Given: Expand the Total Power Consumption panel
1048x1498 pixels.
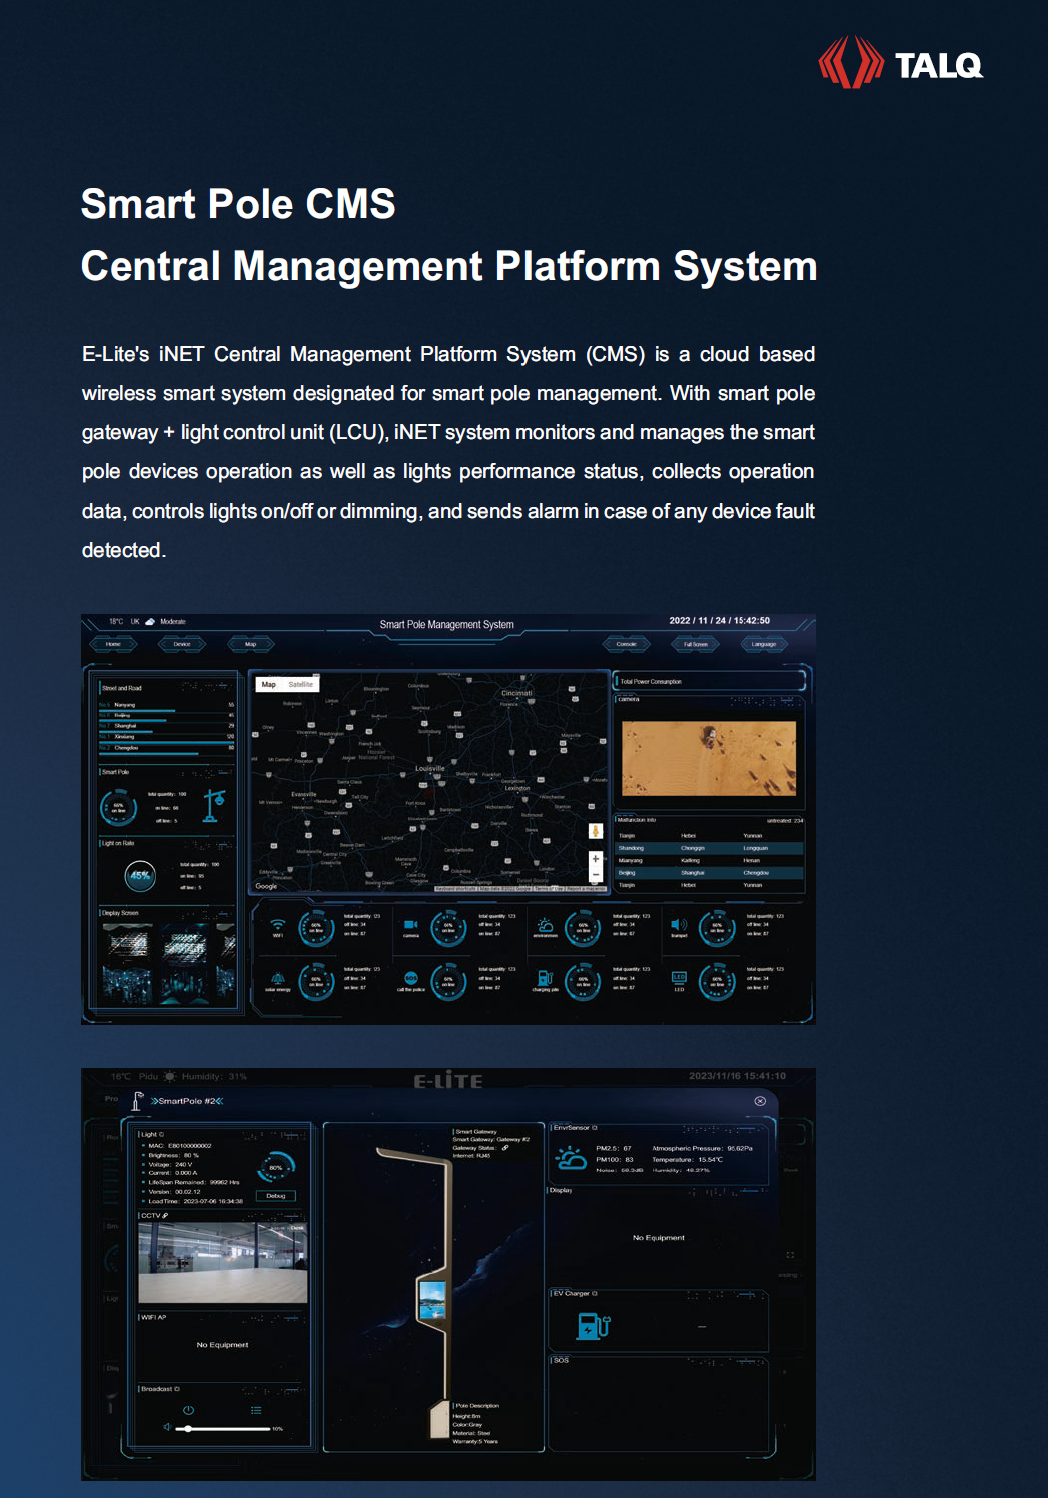Looking at the screenshot, I should [709, 681].
